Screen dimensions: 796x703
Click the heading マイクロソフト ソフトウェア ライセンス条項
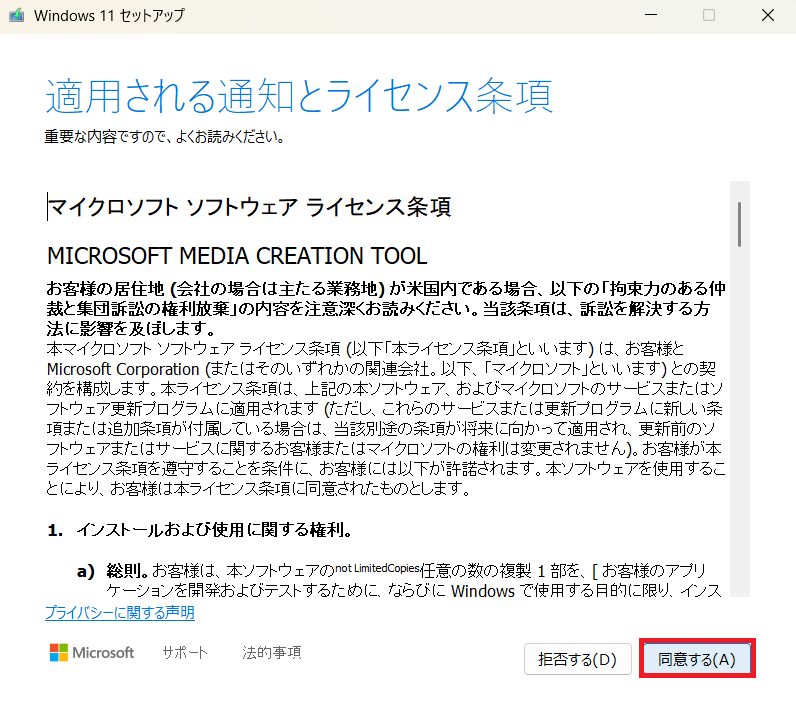pyautogui.click(x=249, y=207)
